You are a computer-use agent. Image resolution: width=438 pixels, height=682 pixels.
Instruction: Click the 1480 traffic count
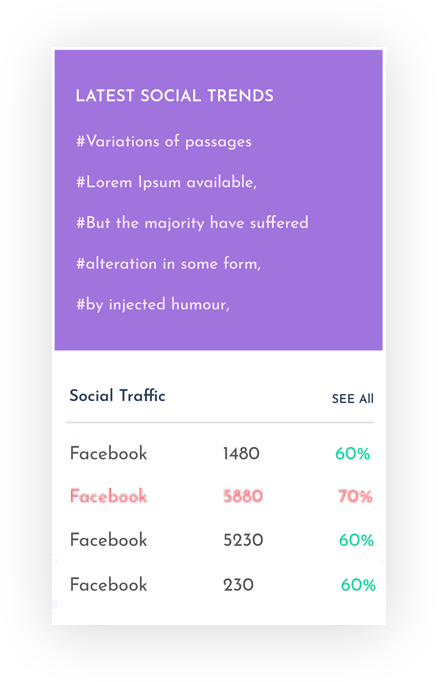click(x=241, y=454)
